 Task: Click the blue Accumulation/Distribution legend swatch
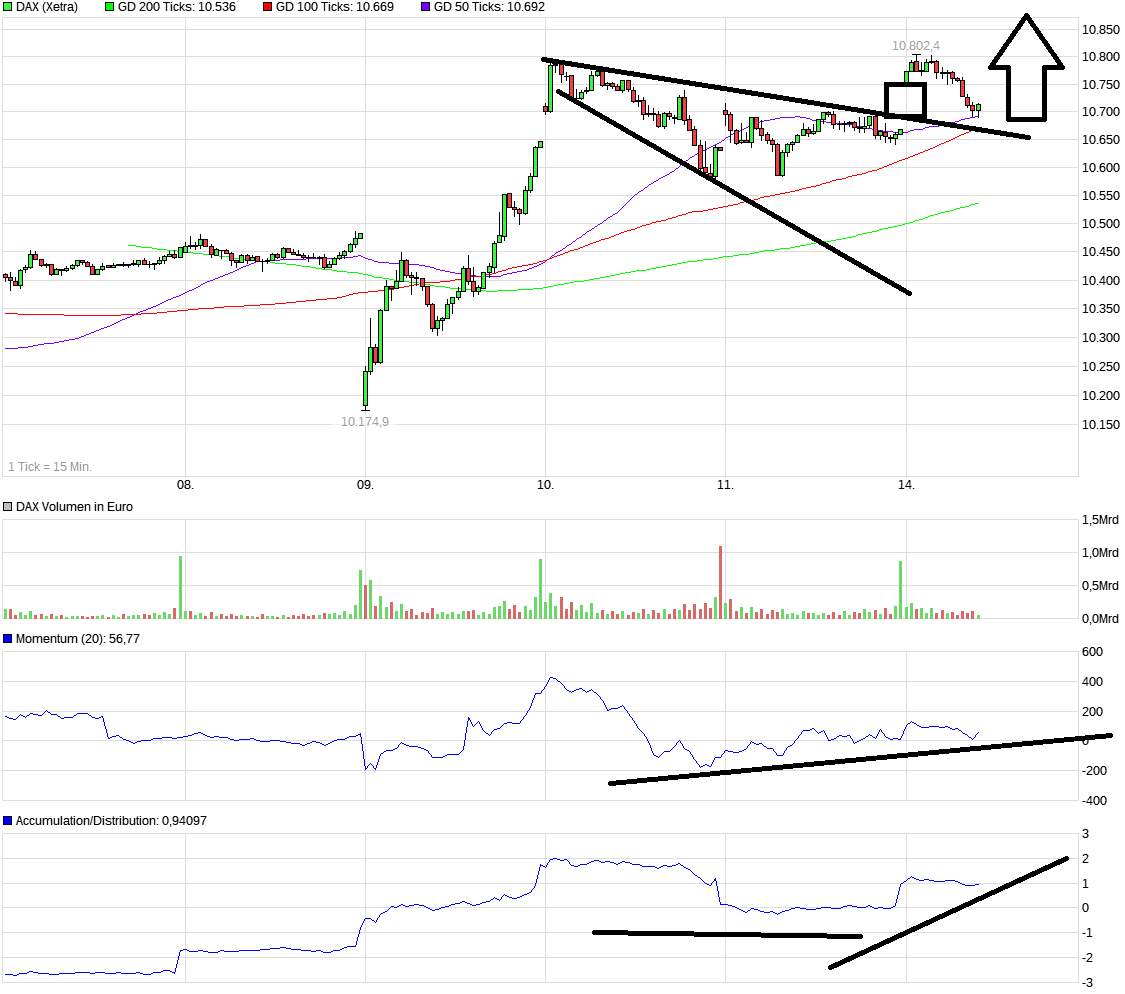click(x=8, y=820)
